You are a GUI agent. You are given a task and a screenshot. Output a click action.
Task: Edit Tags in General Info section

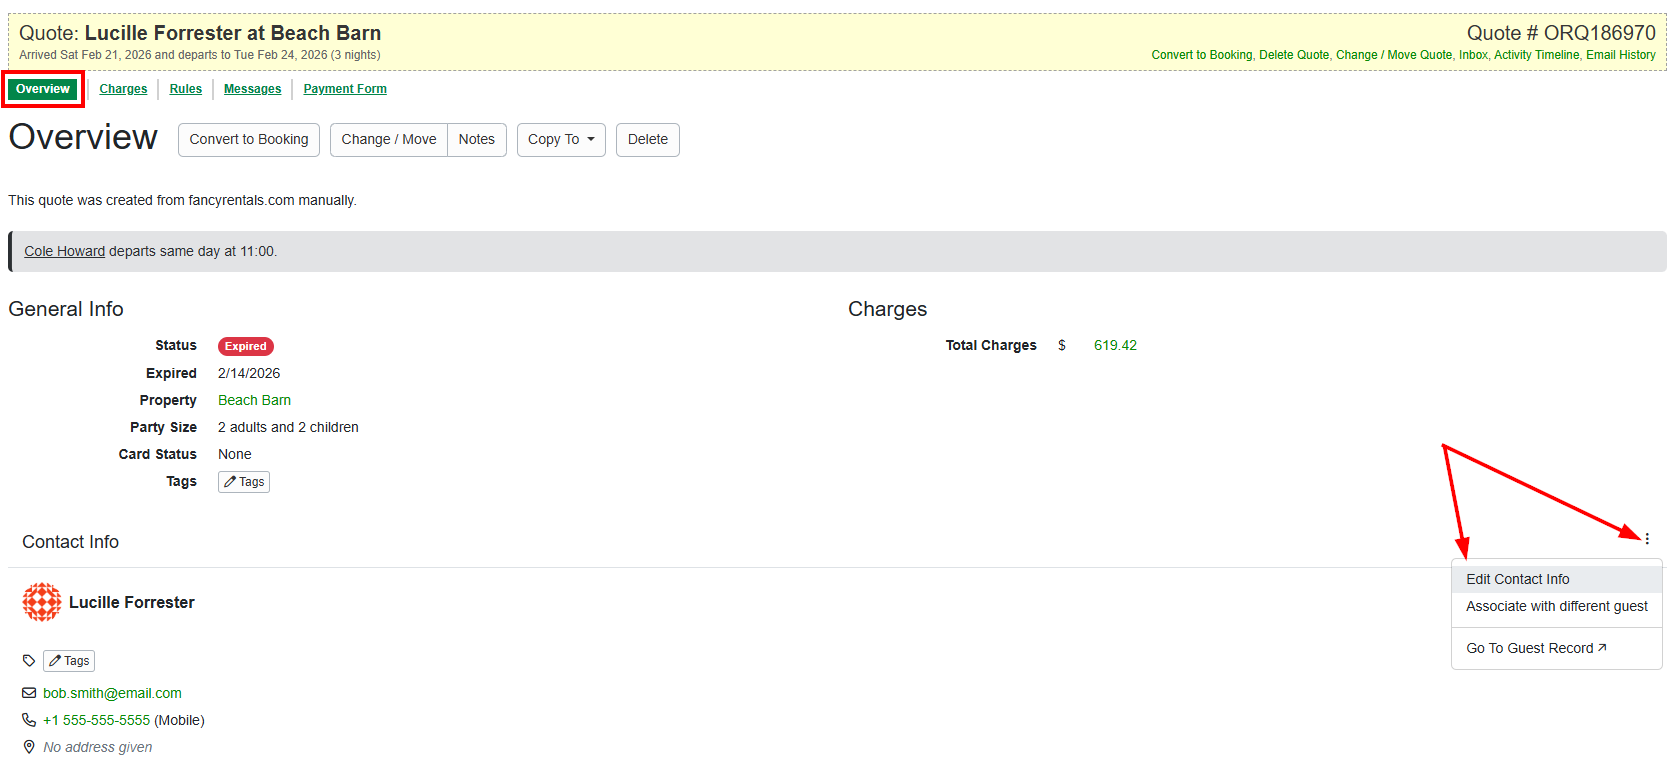[244, 482]
